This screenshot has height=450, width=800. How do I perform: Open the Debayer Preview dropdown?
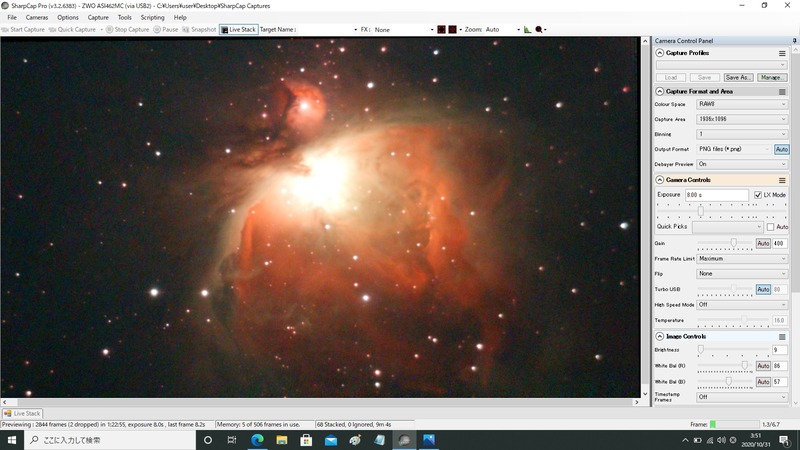point(742,164)
